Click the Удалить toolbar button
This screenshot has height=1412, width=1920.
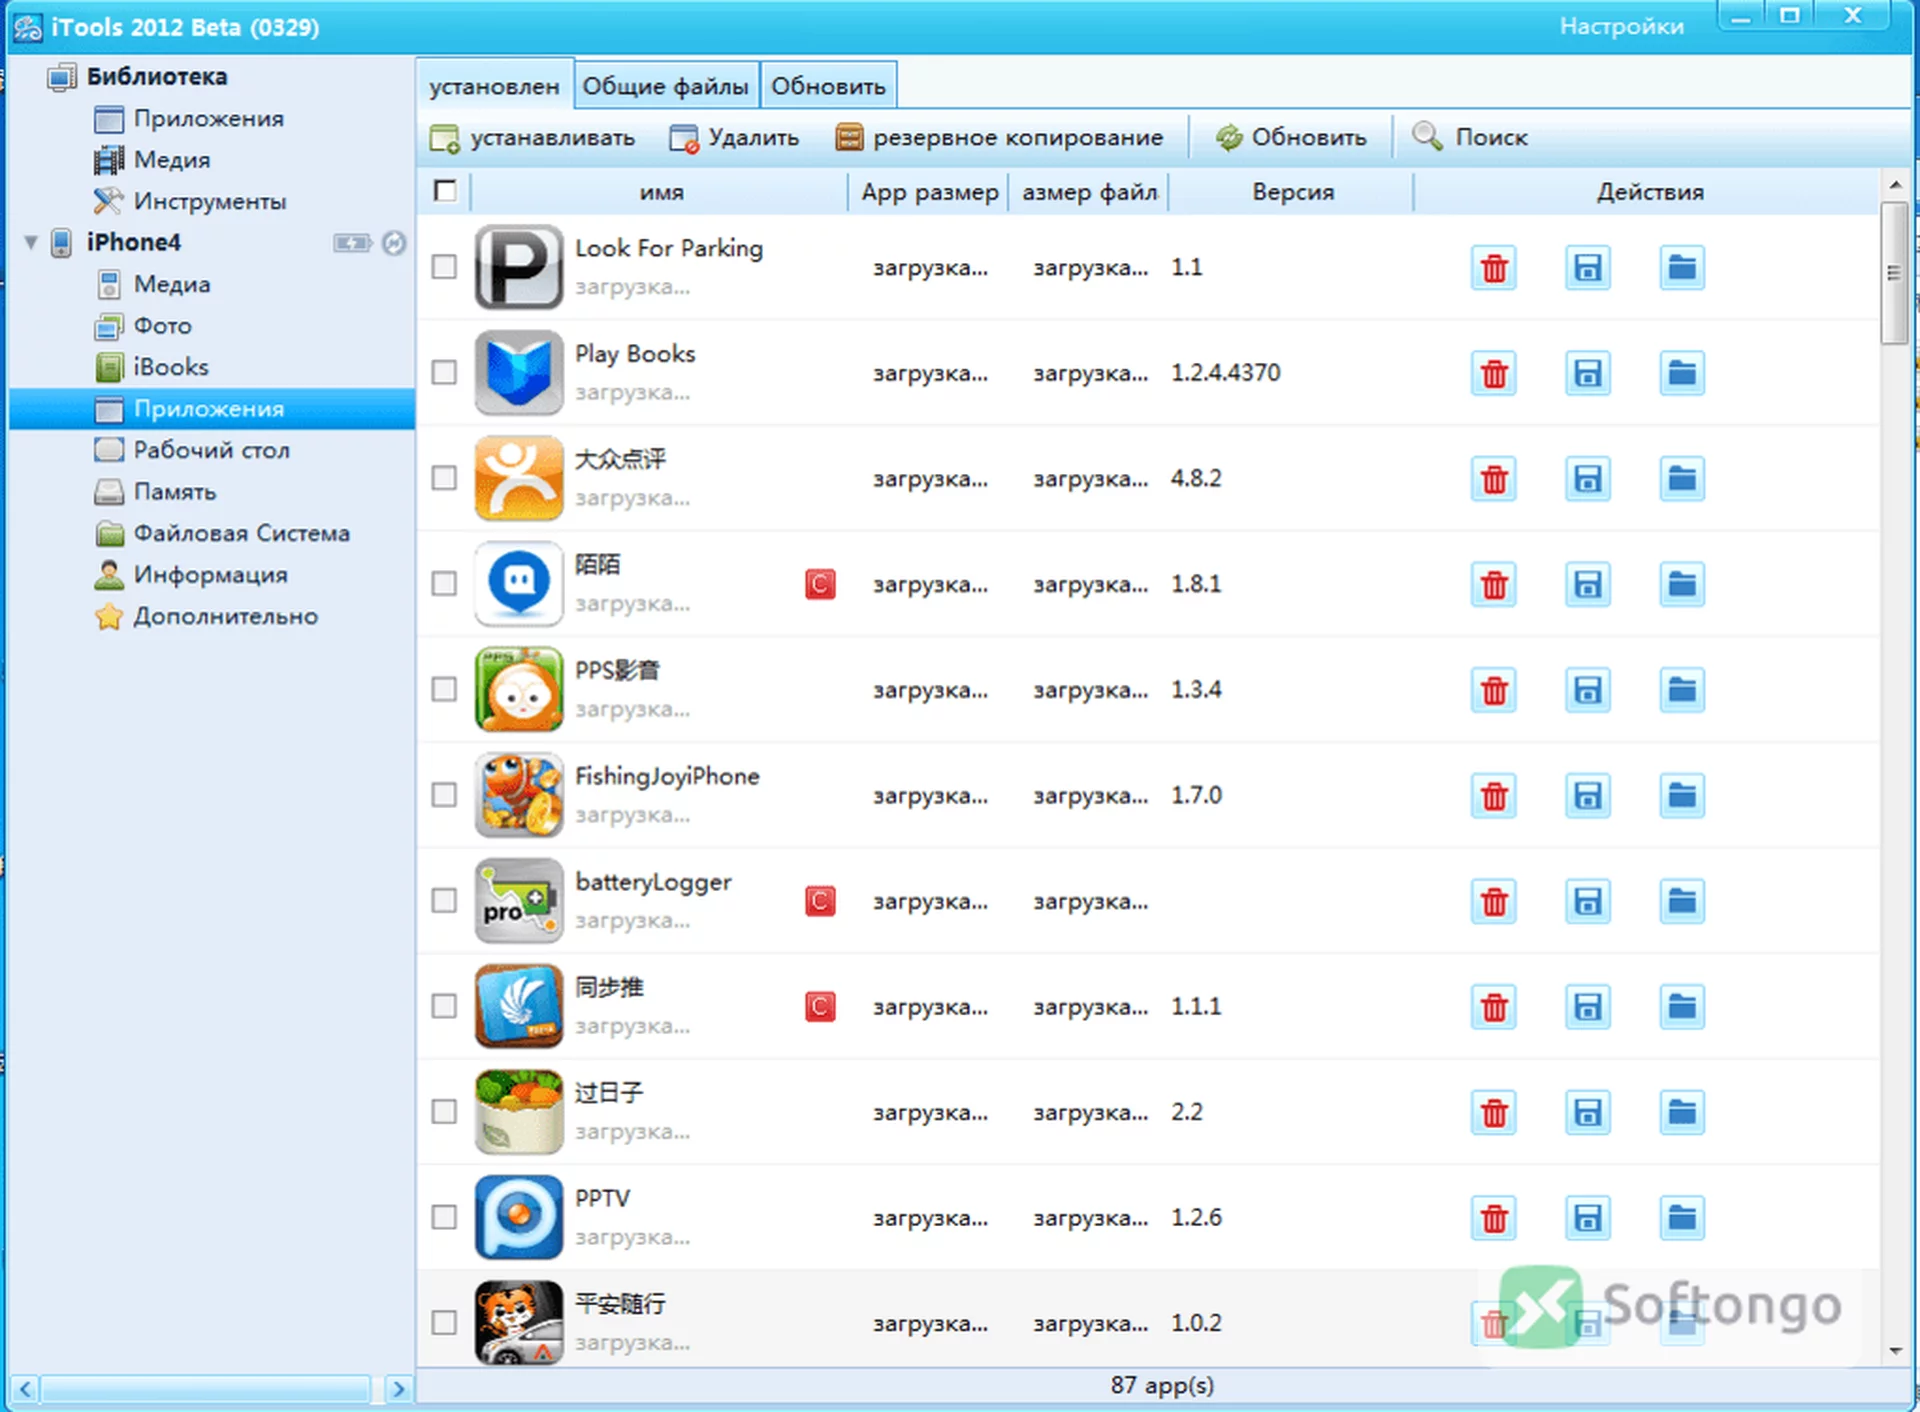click(x=734, y=138)
